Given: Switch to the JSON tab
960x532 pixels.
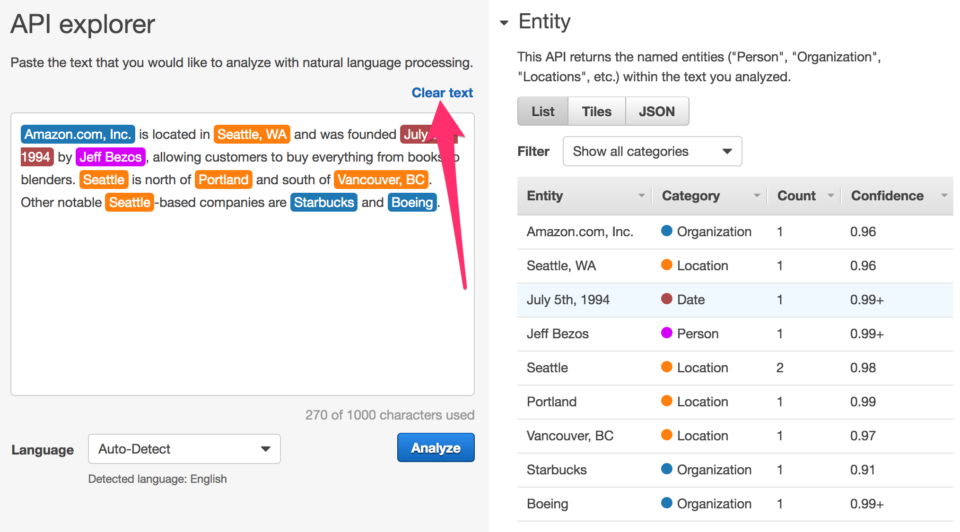Looking at the screenshot, I should pos(657,111).
